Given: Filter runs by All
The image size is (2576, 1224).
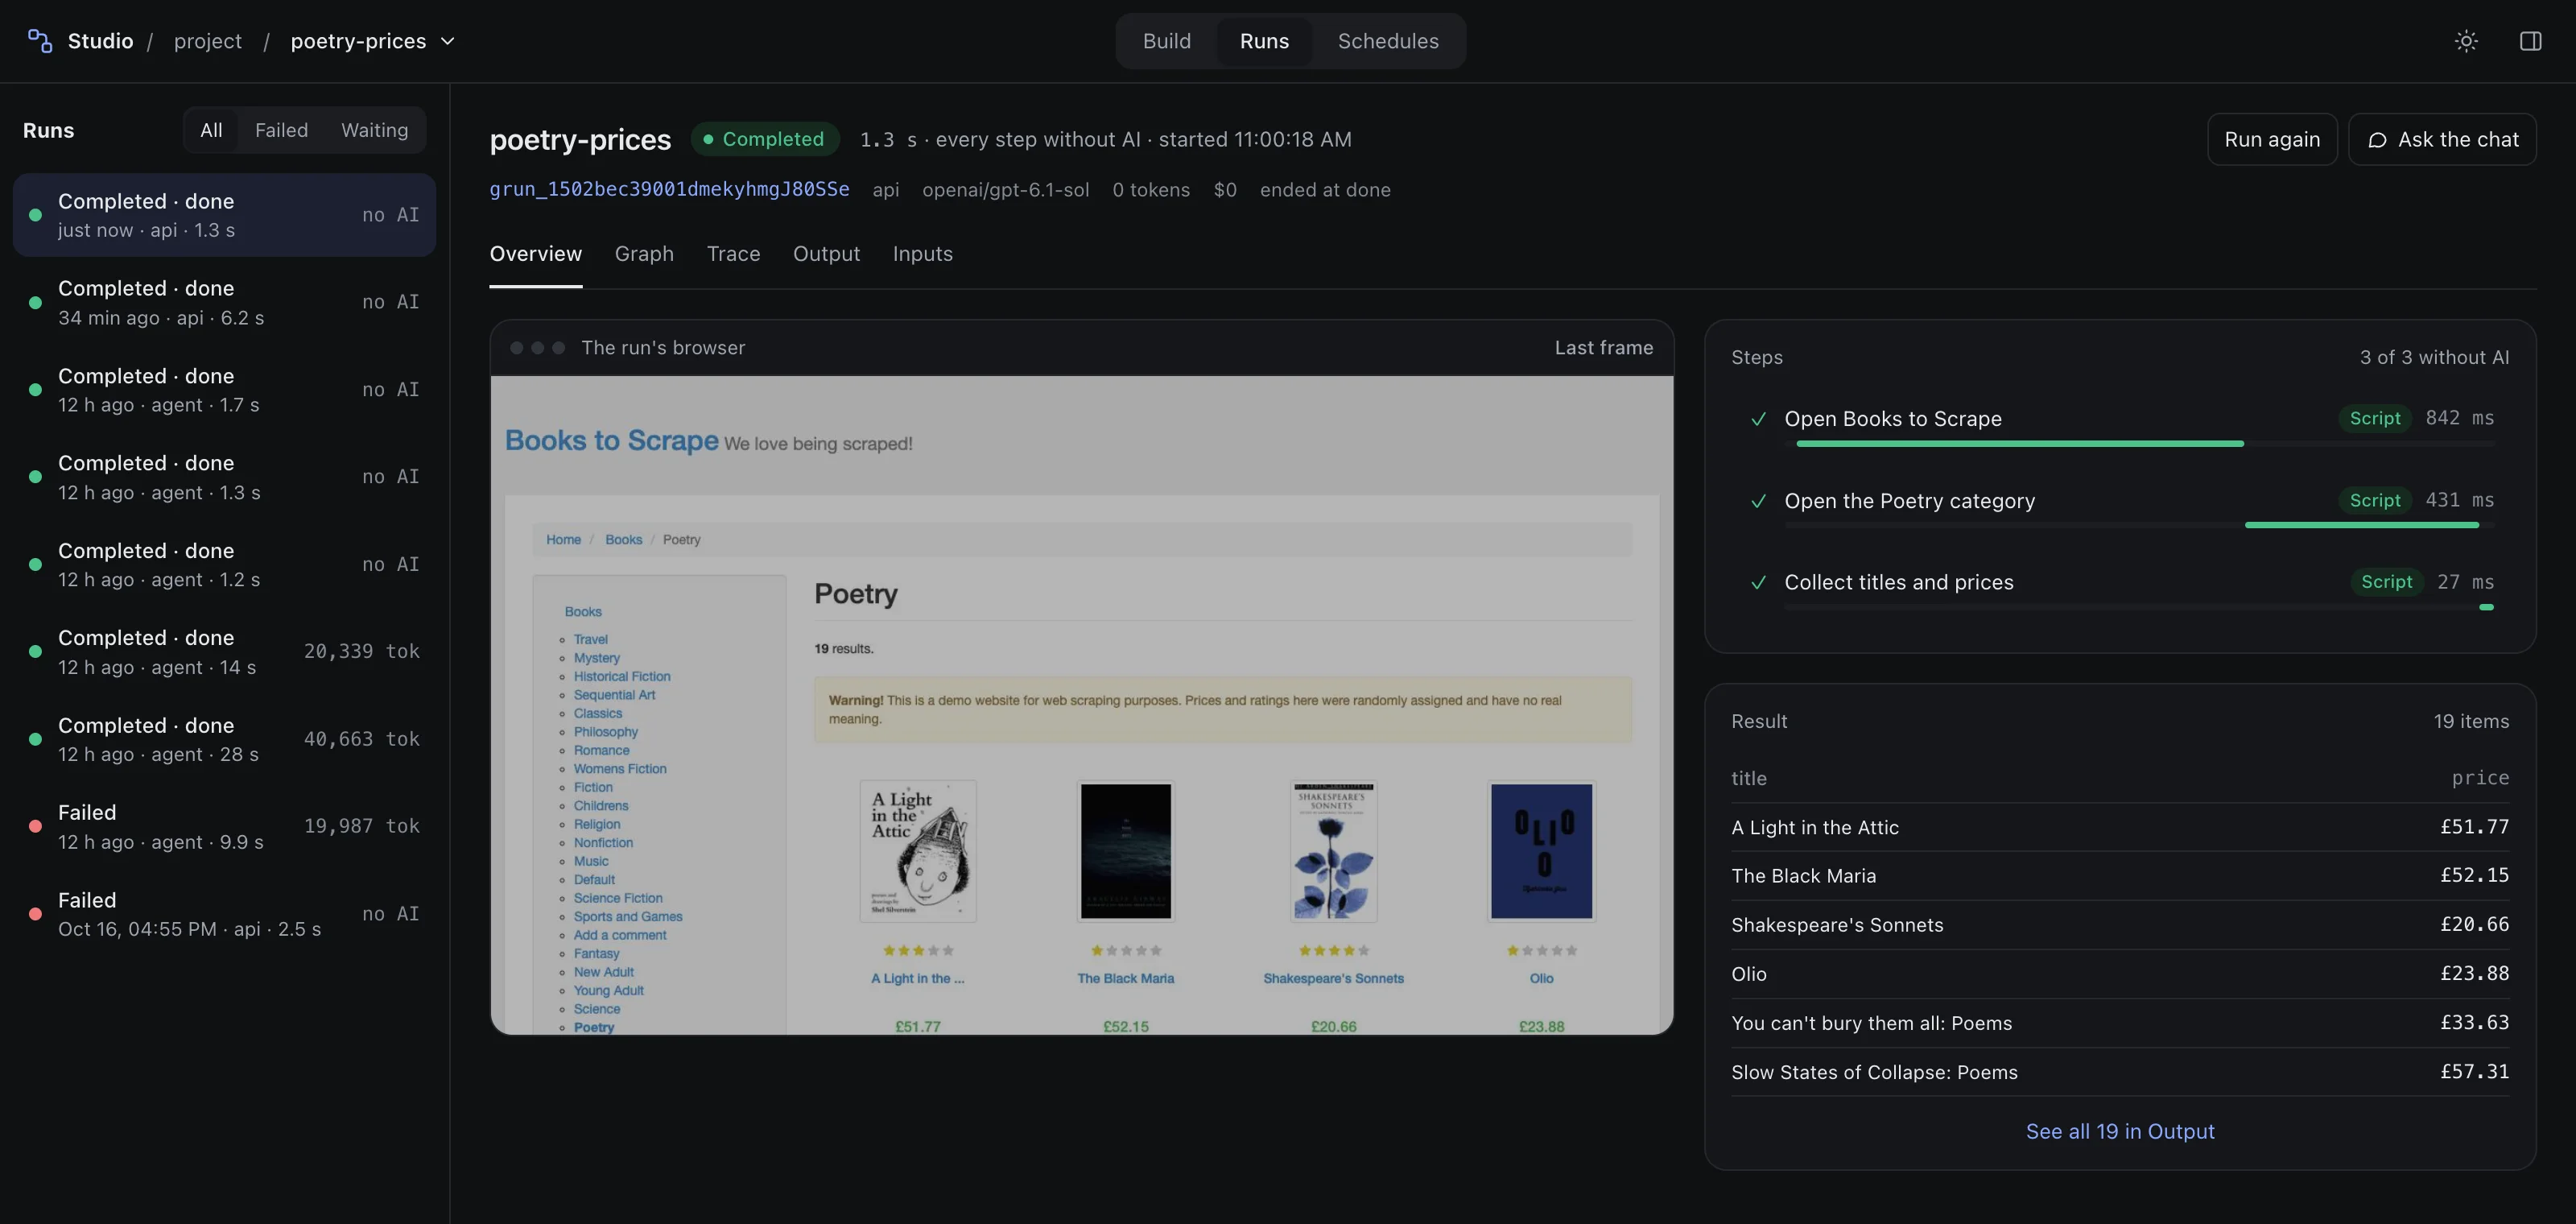Looking at the screenshot, I should pyautogui.click(x=211, y=130).
